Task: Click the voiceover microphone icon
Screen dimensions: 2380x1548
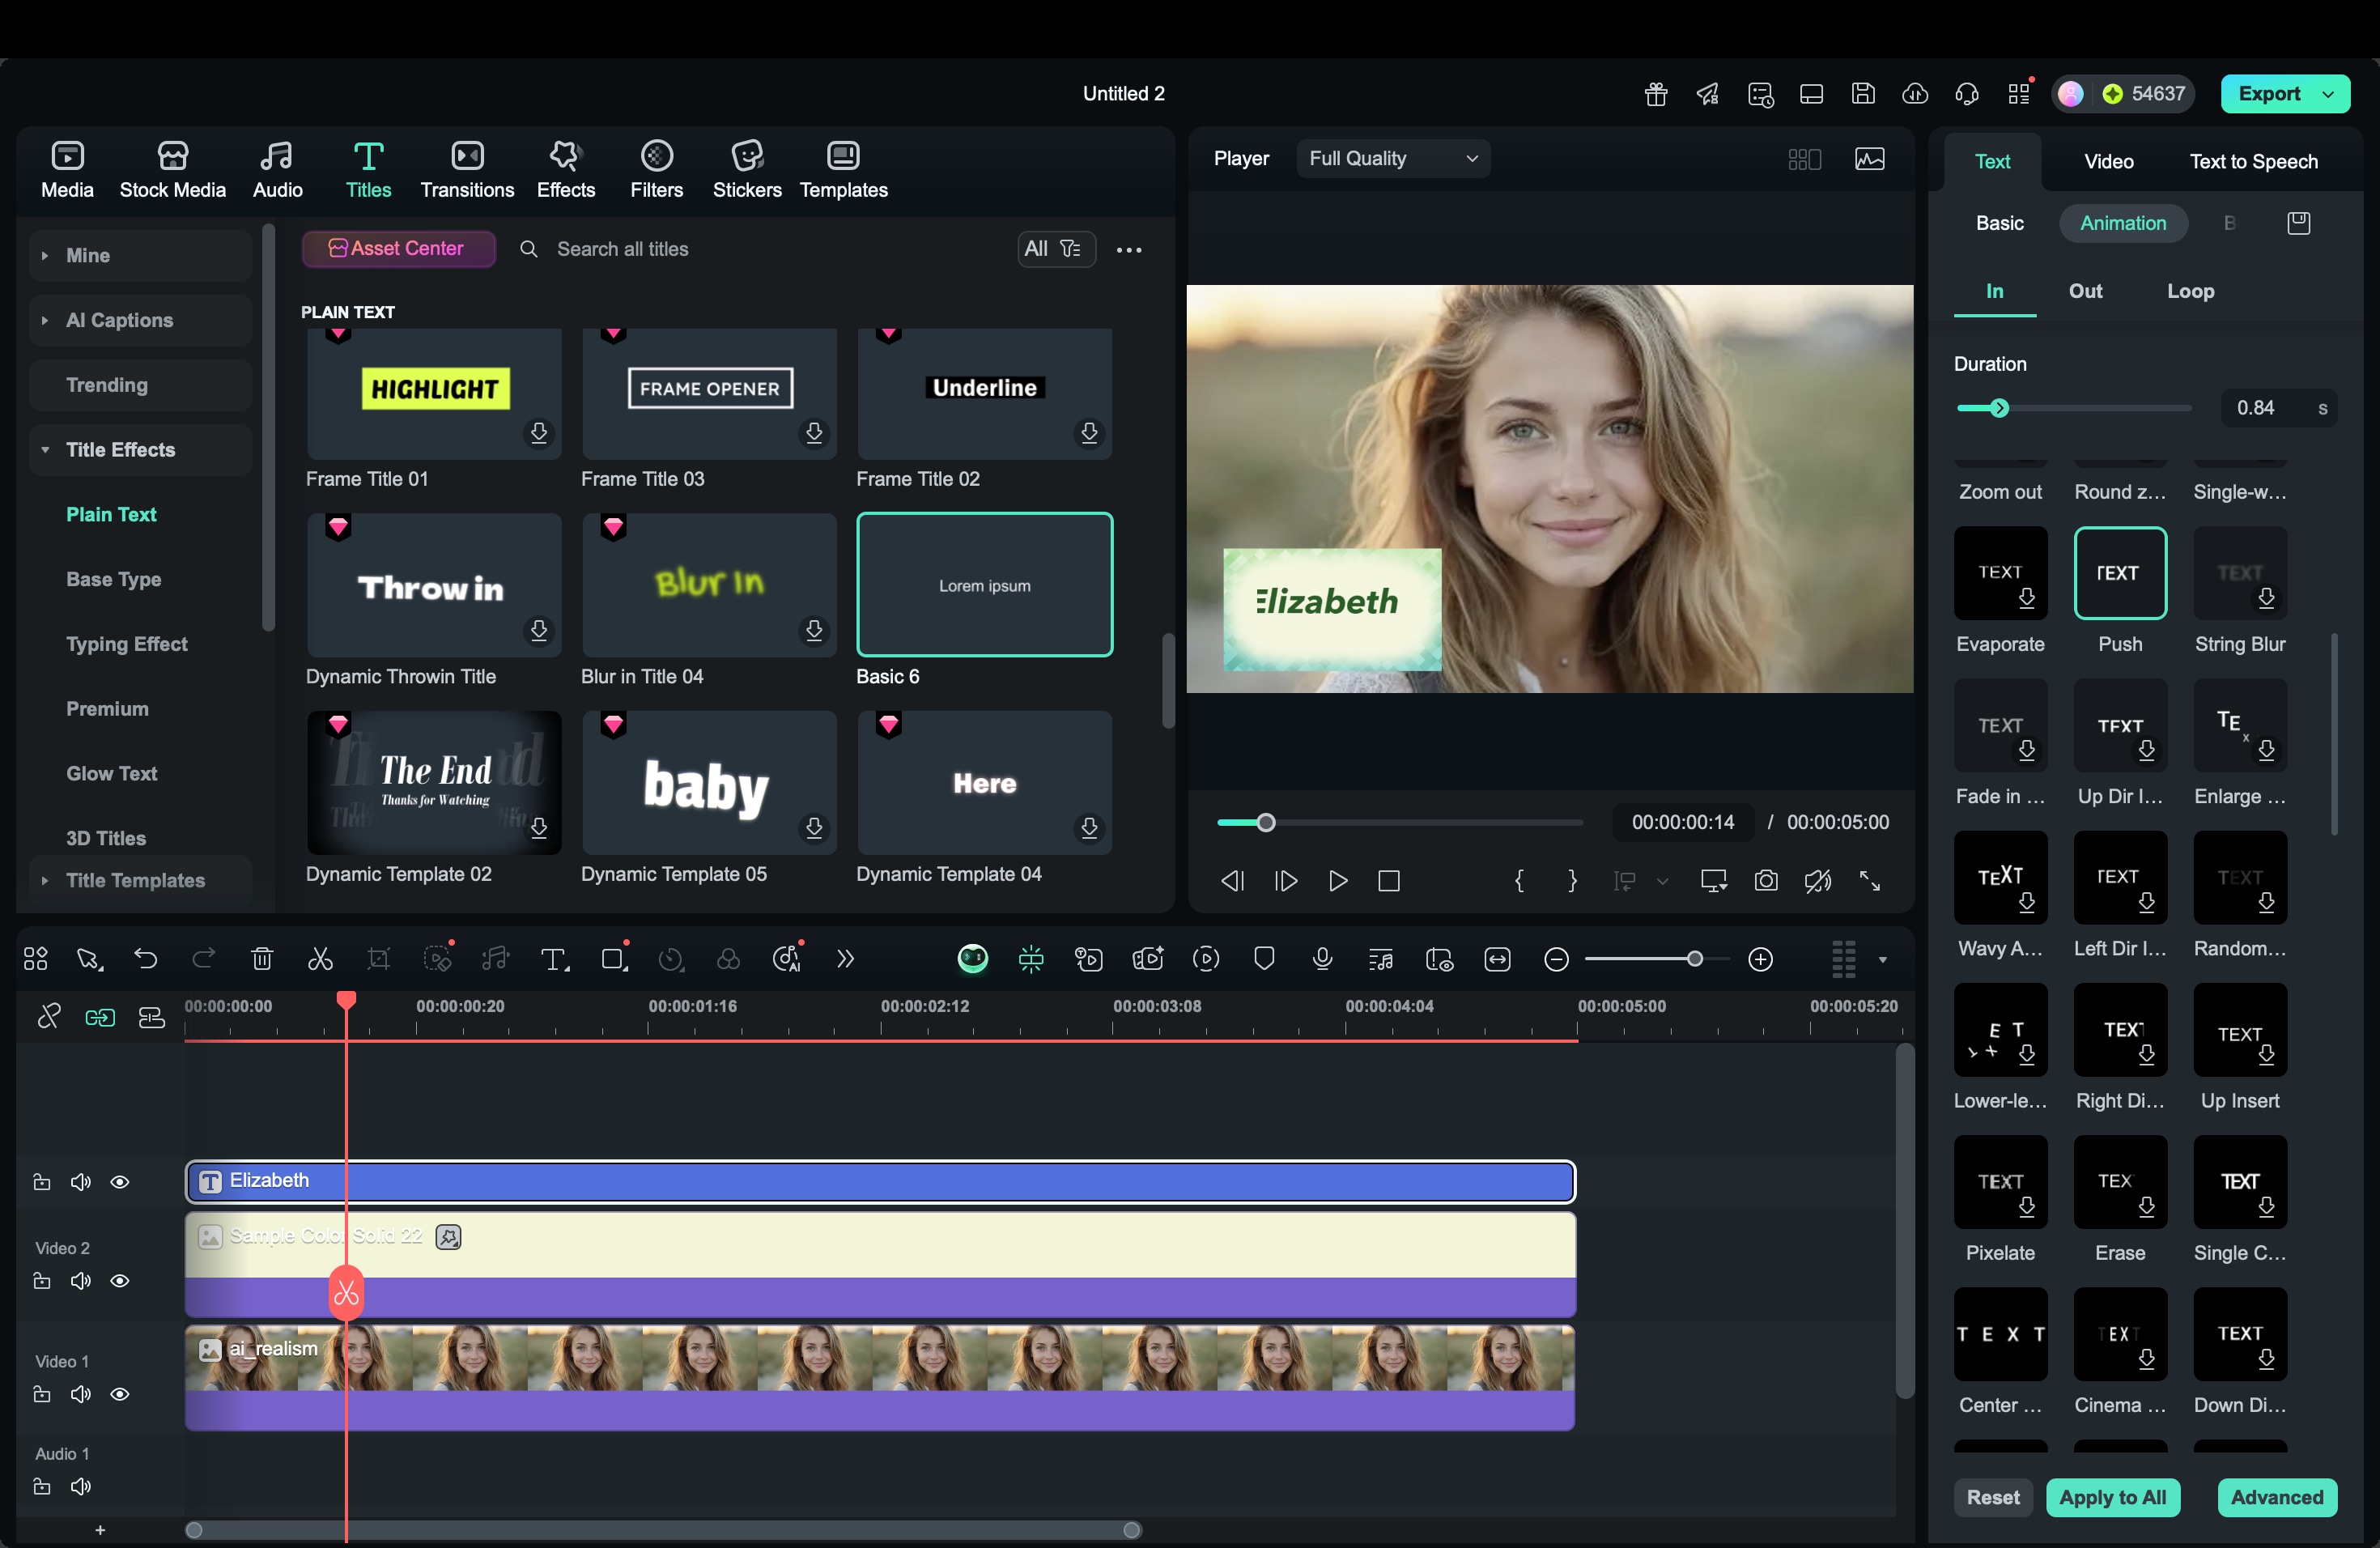Action: click(1322, 959)
